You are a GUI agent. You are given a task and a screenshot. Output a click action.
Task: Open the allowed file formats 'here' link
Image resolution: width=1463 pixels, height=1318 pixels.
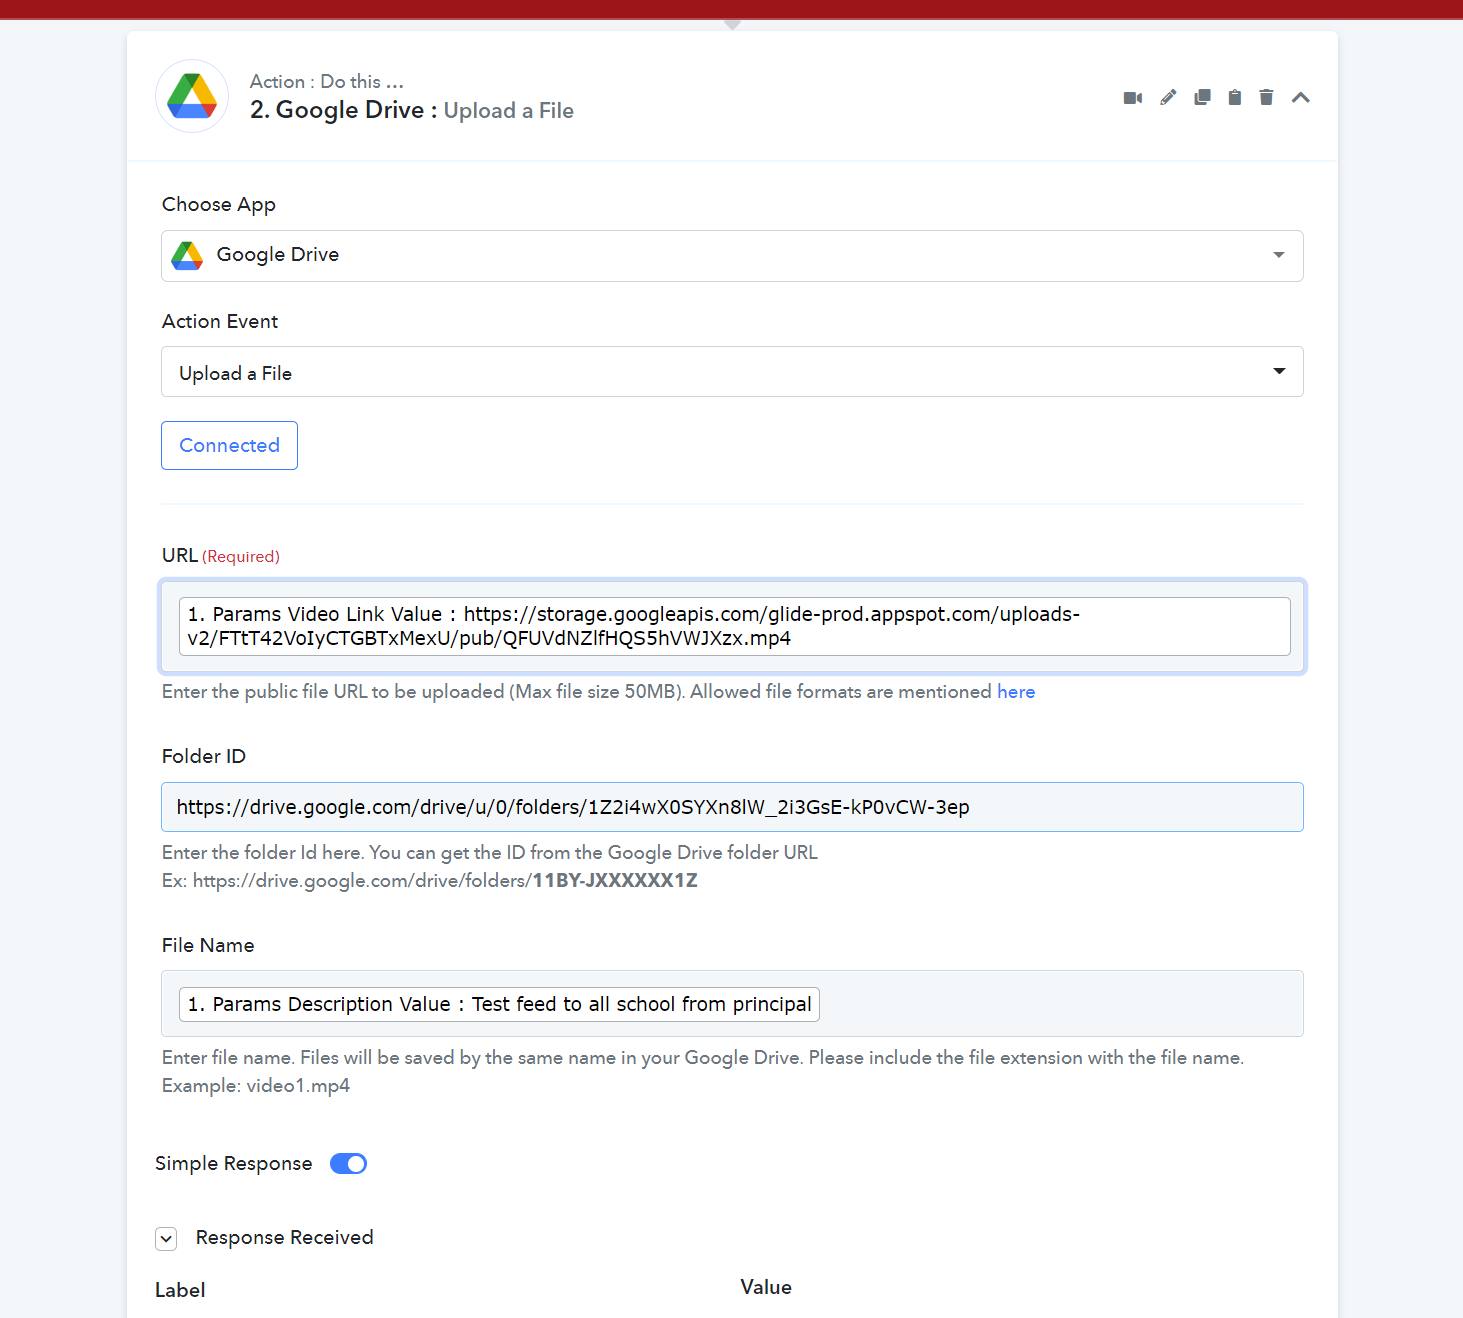coord(1016,692)
